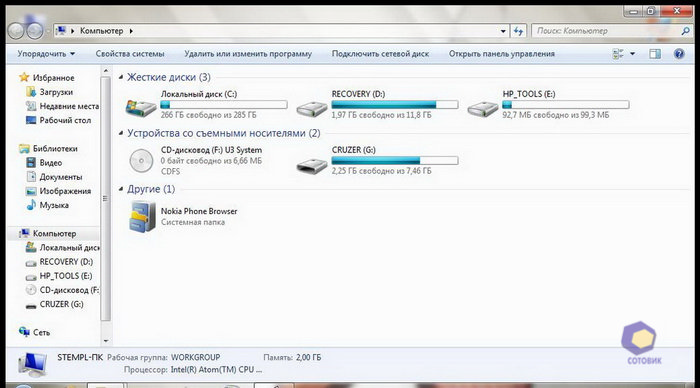Change view with the view icon
Screen dimensions: 700x388
[x=618, y=54]
